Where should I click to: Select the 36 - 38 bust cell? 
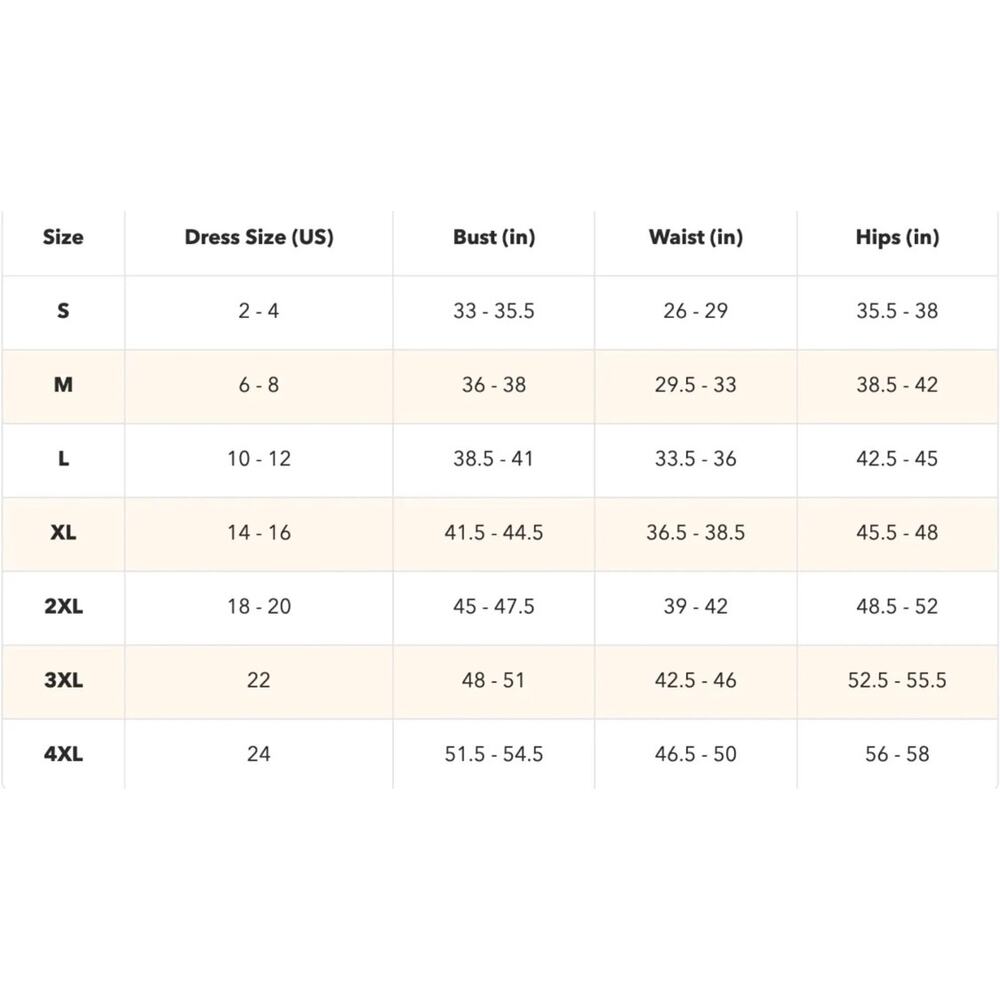pos(494,385)
